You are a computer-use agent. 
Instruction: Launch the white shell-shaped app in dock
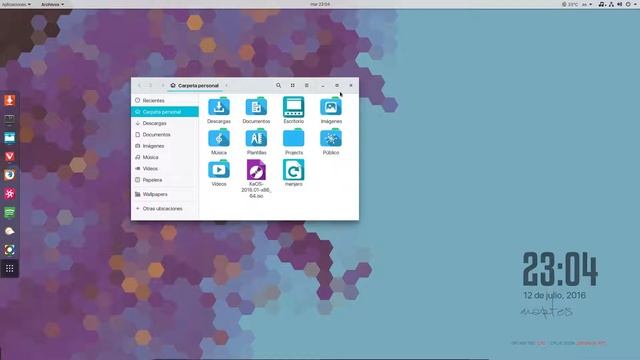[9, 231]
